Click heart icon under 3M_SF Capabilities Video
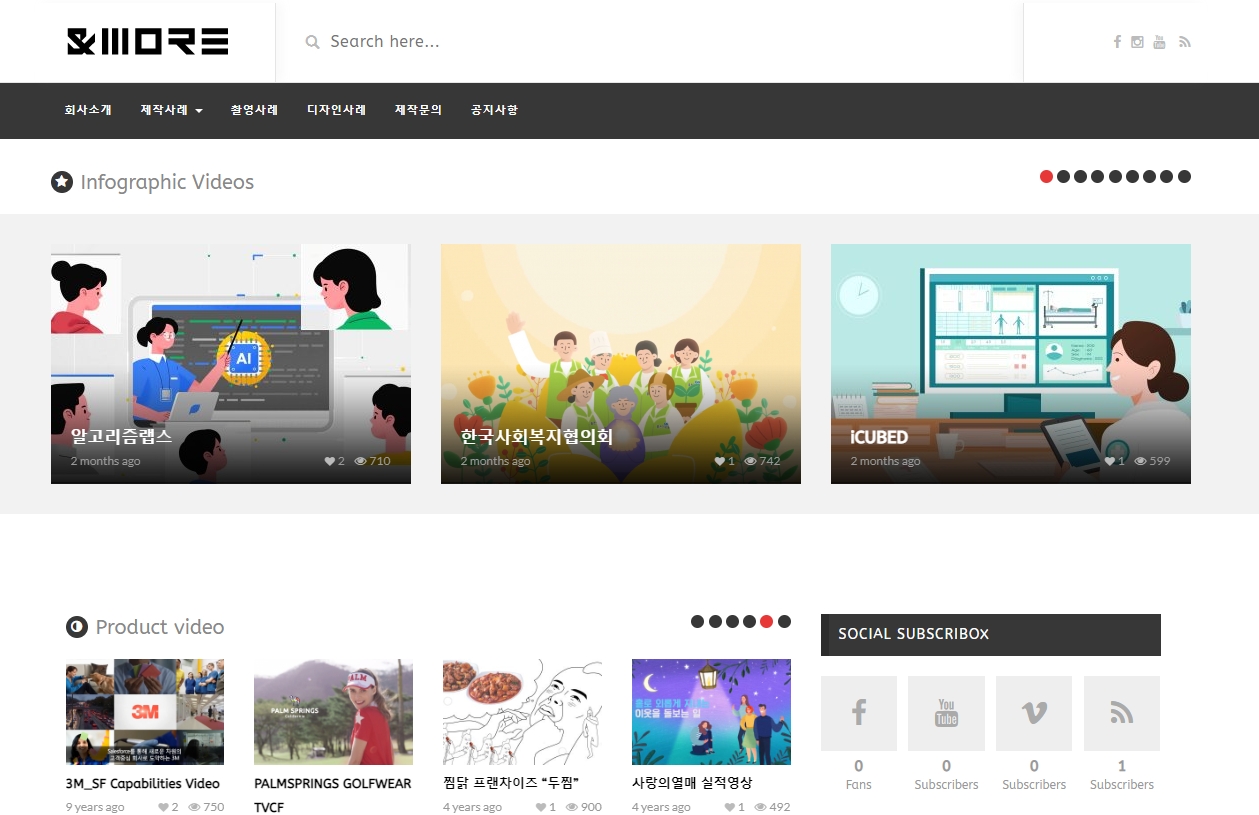 [x=163, y=807]
